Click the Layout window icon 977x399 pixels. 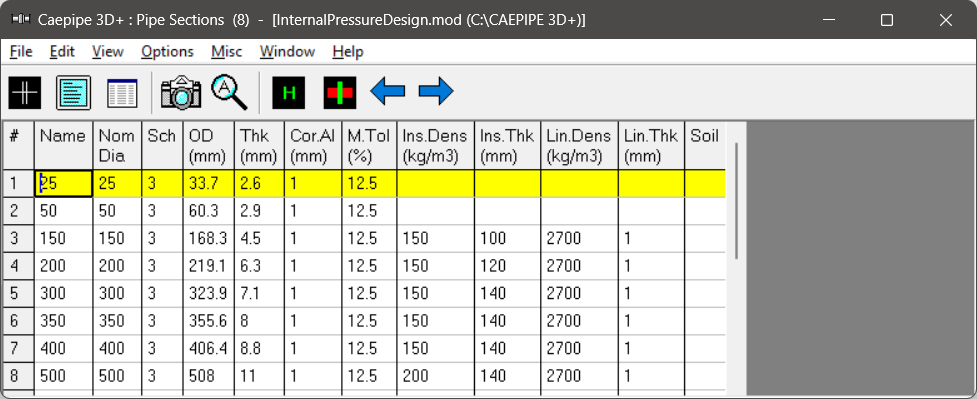click(74, 93)
